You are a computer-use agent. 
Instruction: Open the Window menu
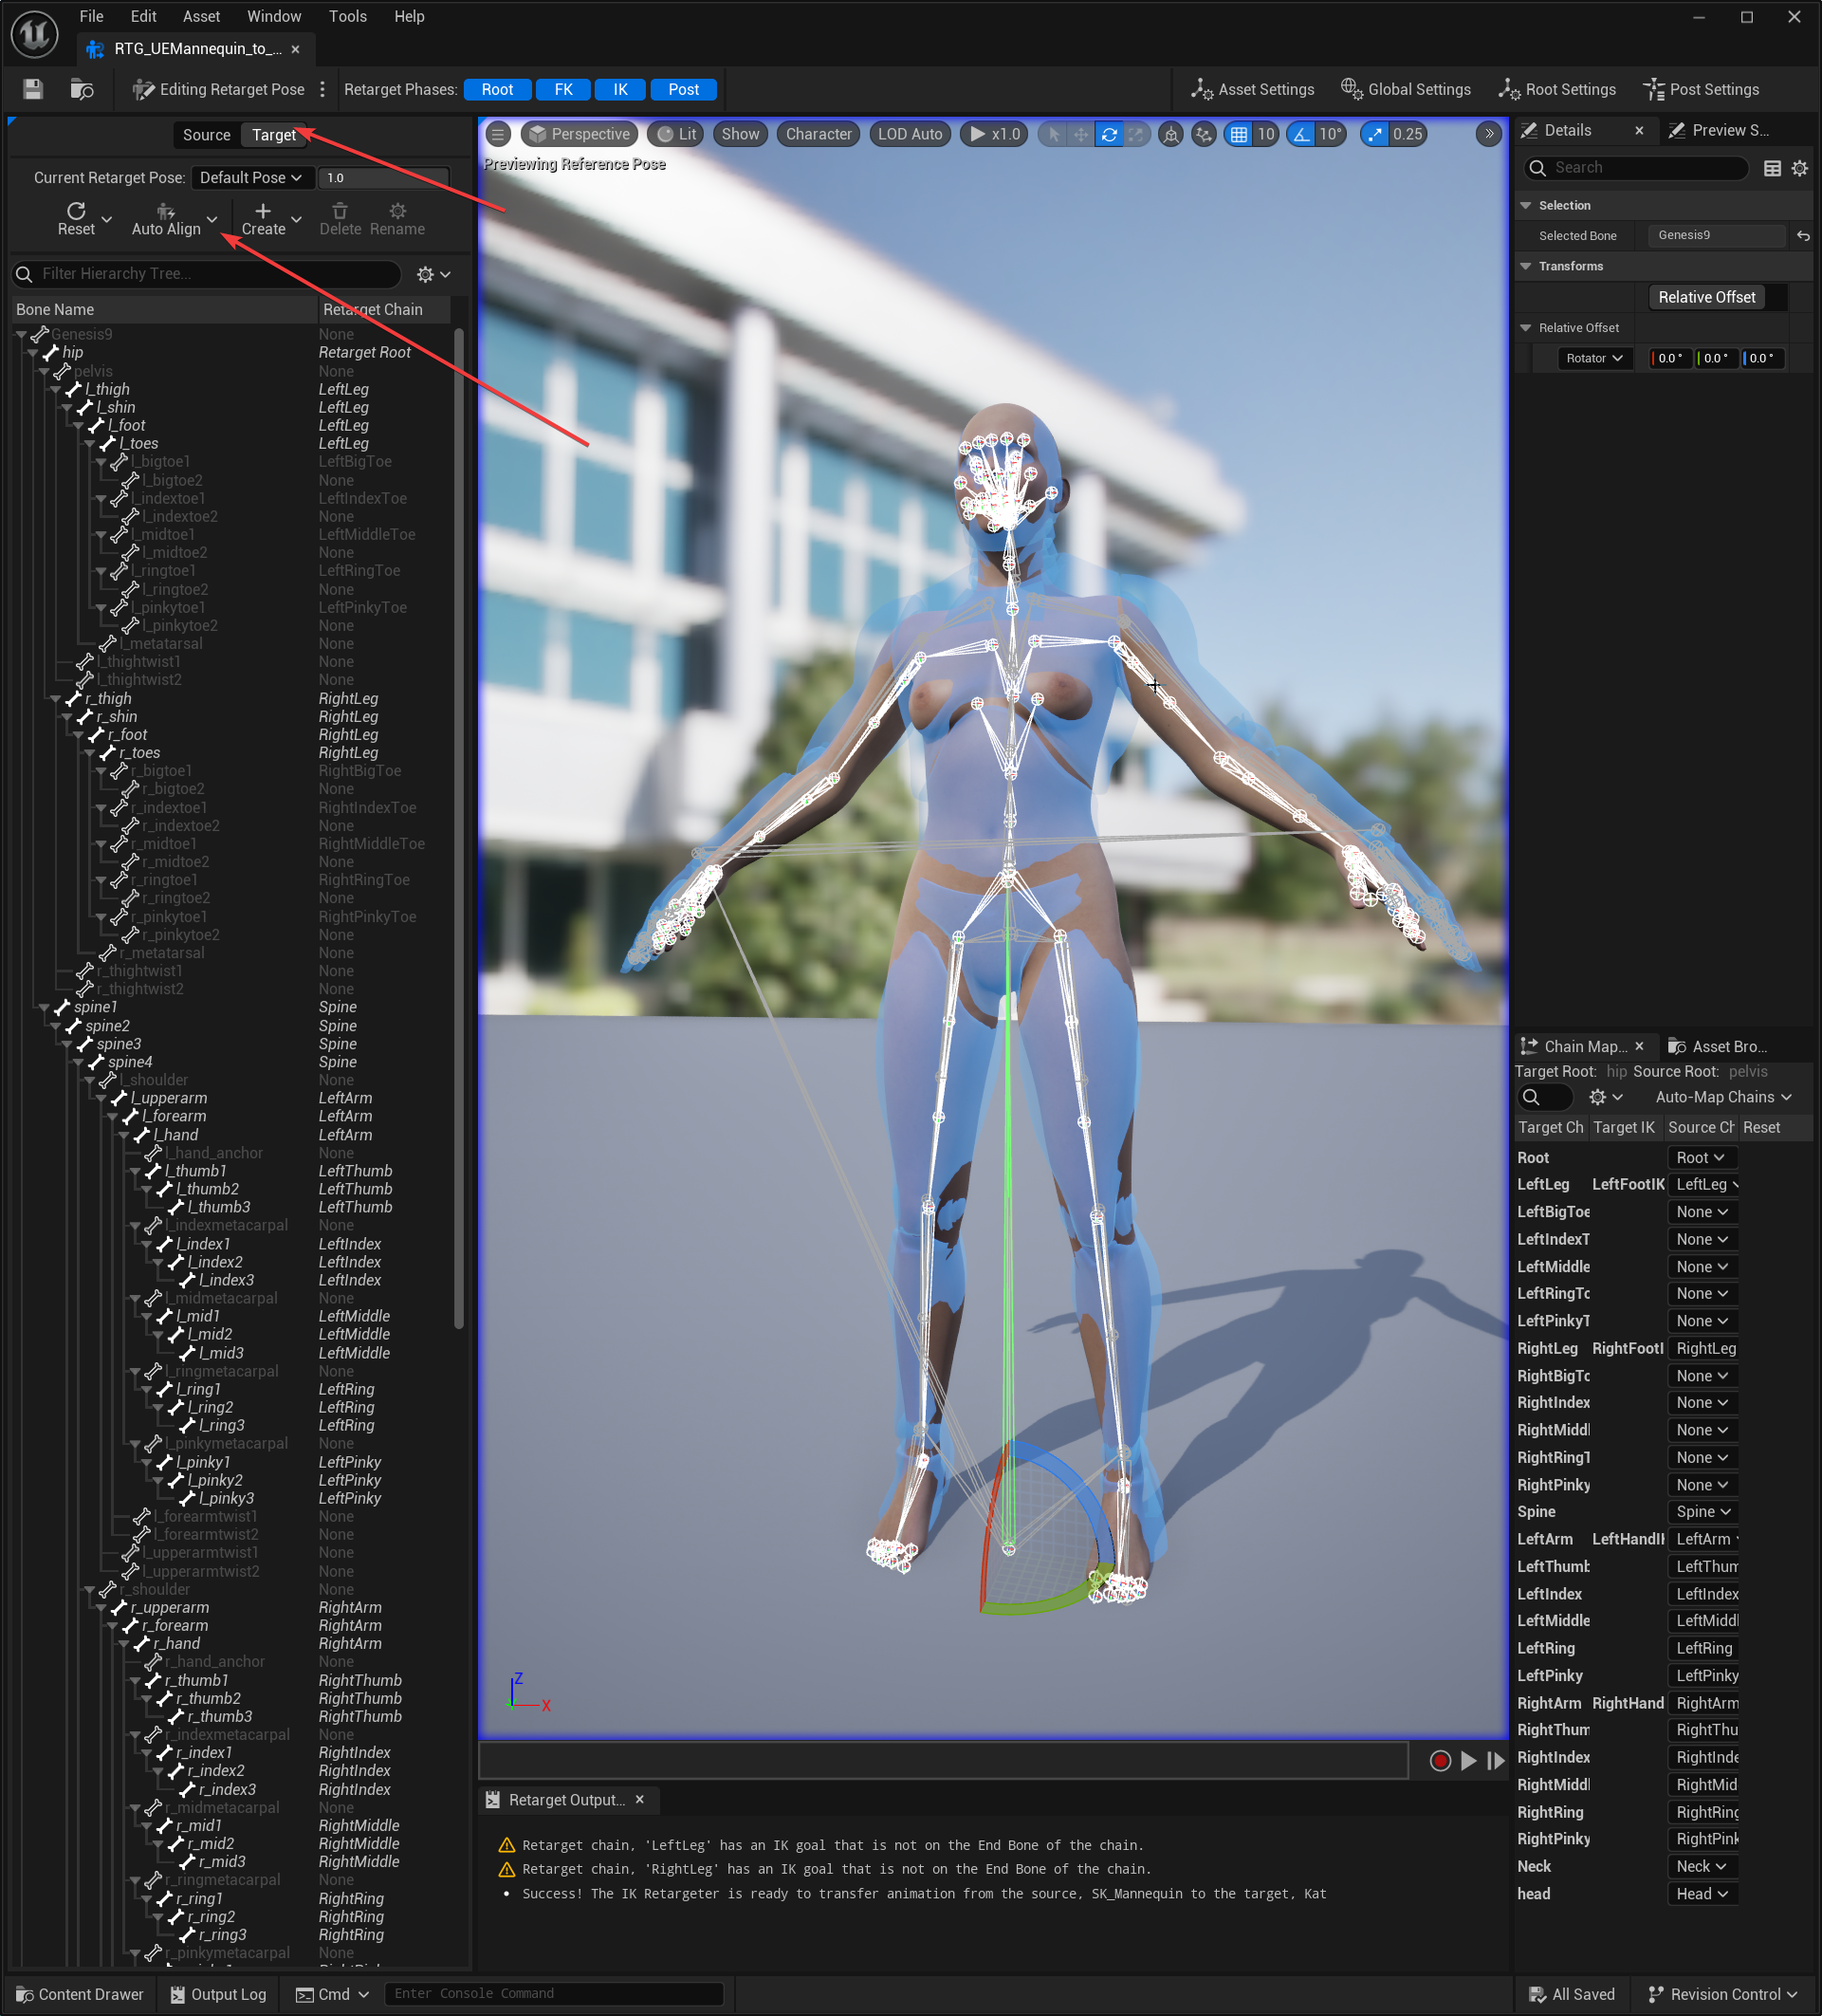(274, 16)
